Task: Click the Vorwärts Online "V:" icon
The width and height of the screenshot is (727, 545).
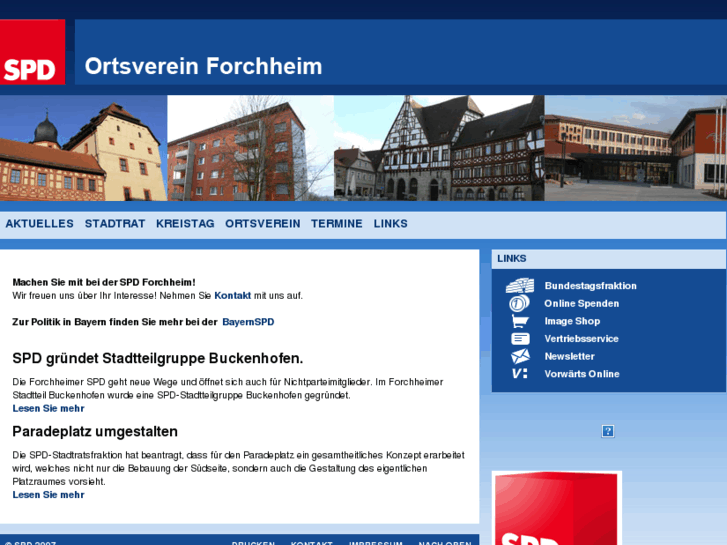Action: tap(520, 374)
